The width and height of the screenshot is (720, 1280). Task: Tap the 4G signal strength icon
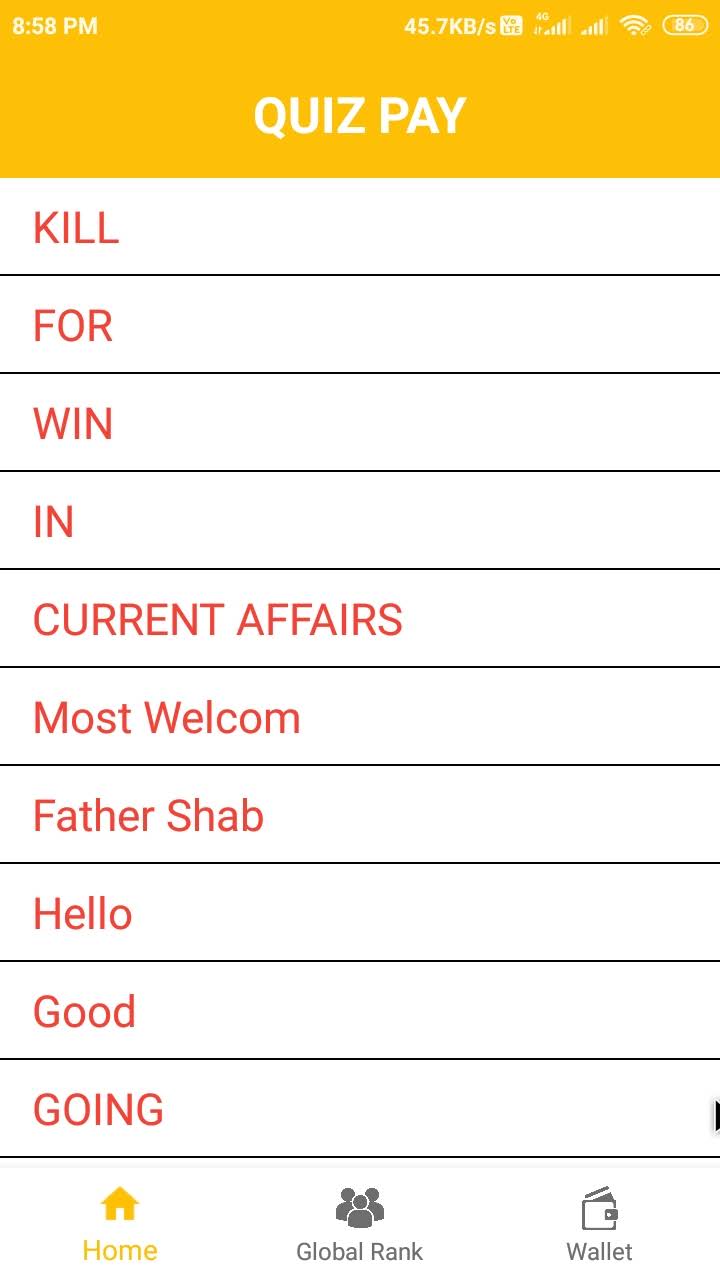[x=551, y=25]
